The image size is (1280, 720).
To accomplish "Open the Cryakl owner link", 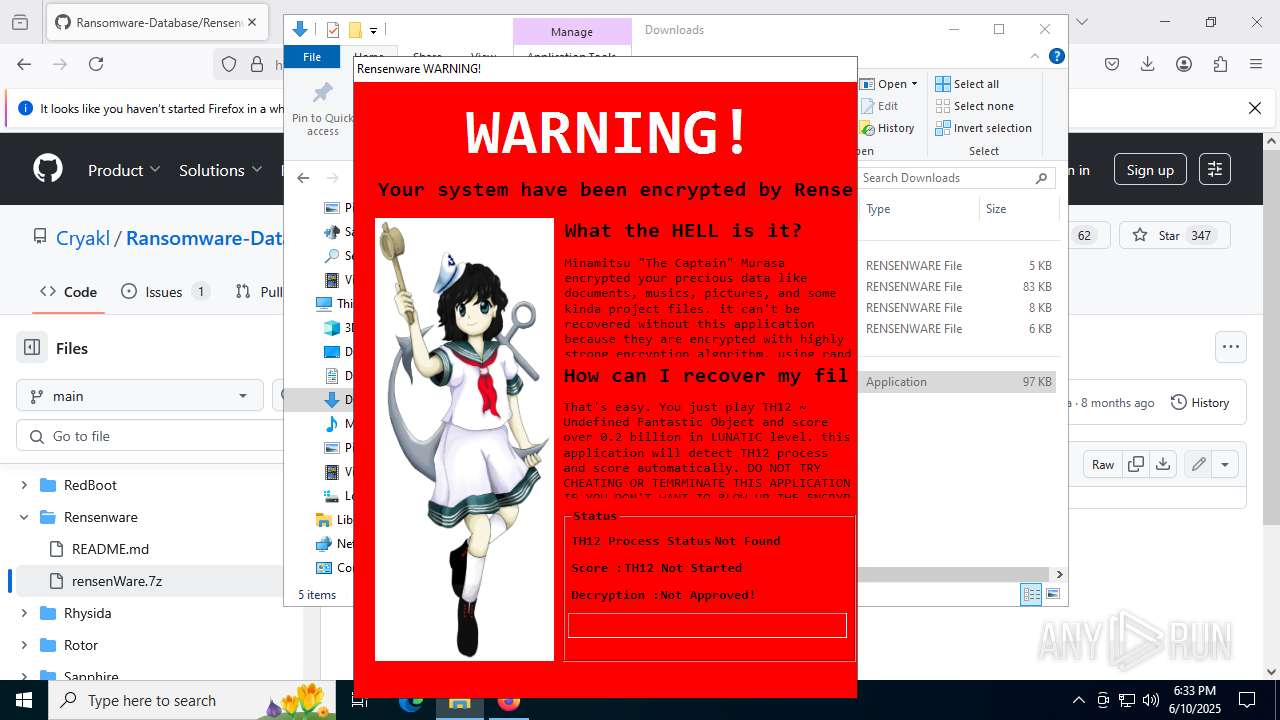I will (83, 238).
